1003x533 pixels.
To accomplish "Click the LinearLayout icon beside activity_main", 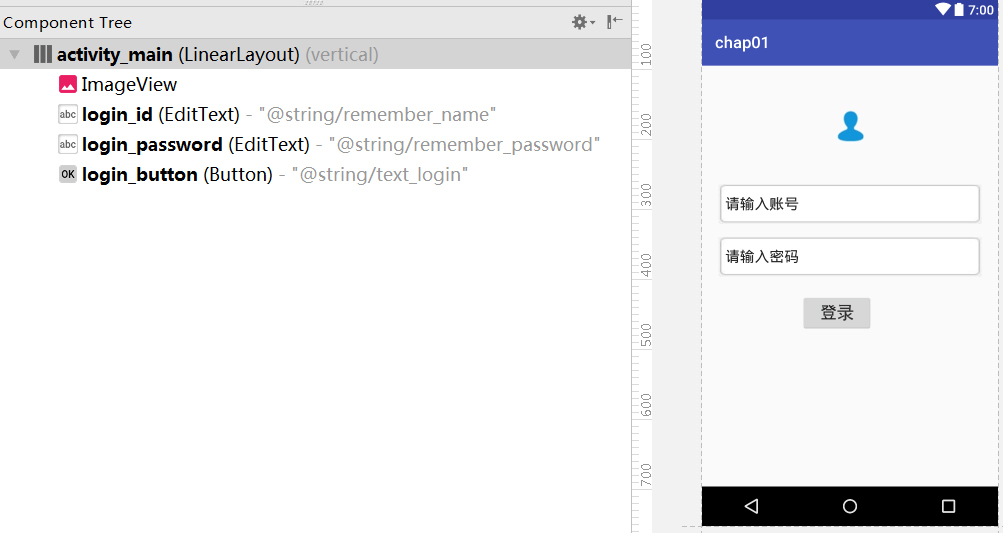I will click(x=42, y=54).
